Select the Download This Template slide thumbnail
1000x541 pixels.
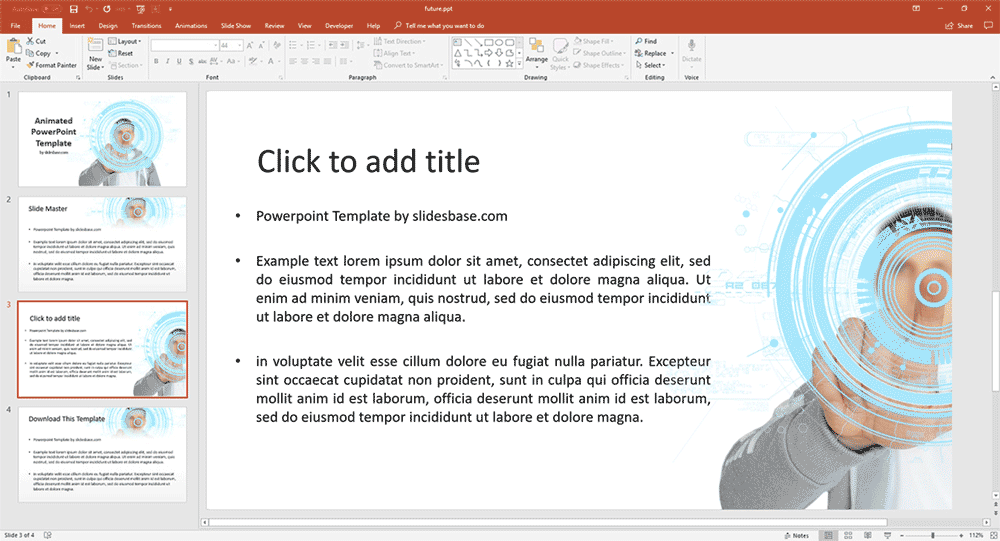click(102, 453)
